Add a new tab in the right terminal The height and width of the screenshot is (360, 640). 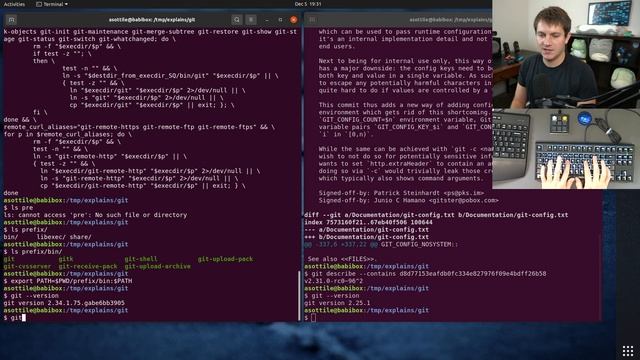(x=312, y=20)
